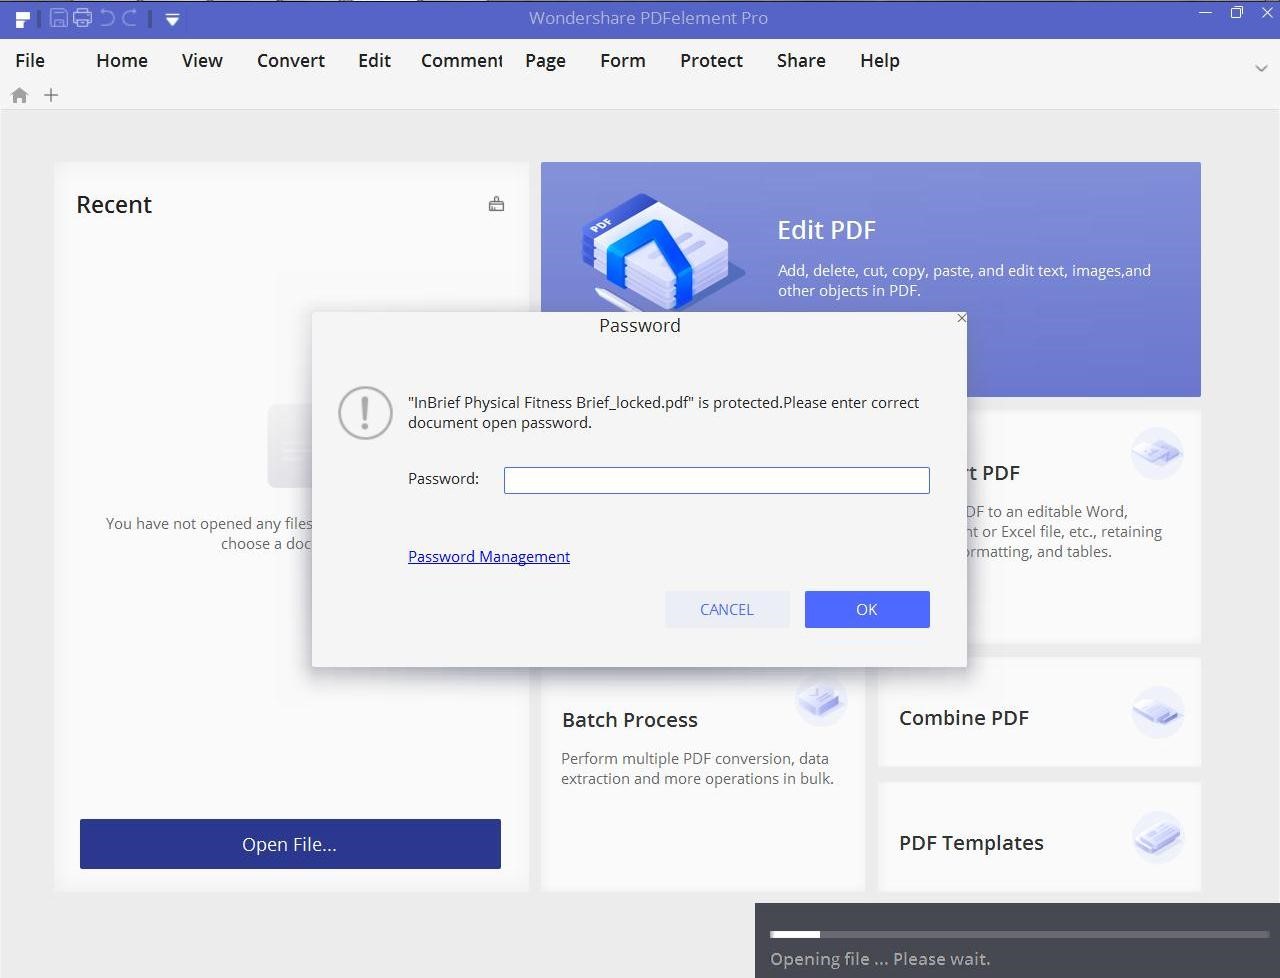Click the Undo arrow icon
Viewport: 1280px width, 978px height.
pyautogui.click(x=107, y=18)
